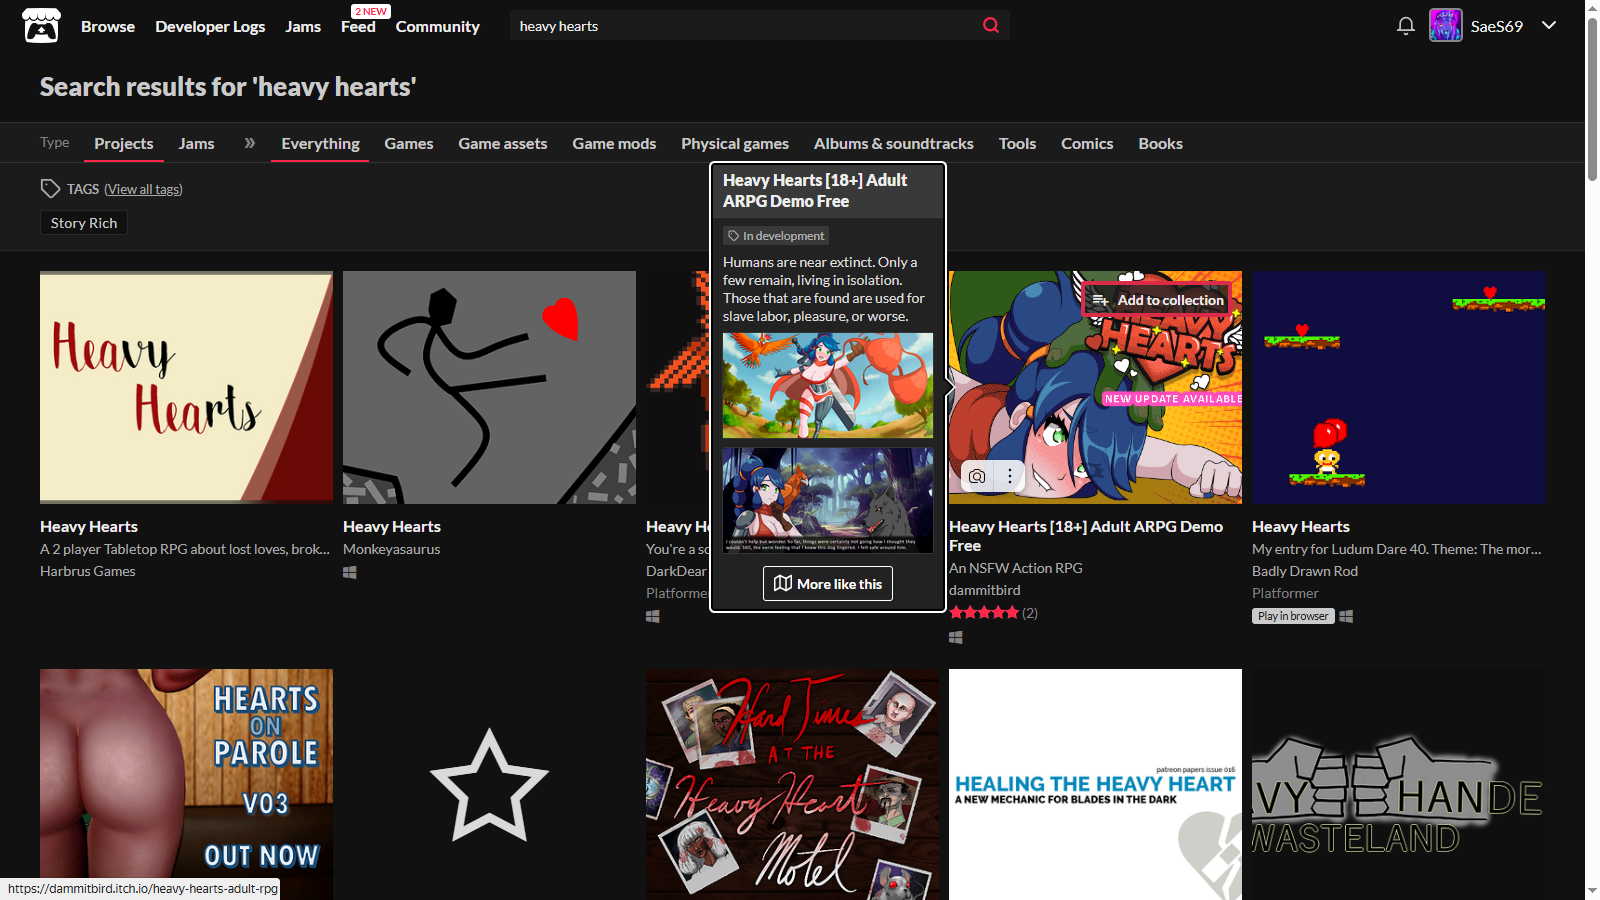1600x900 pixels.
Task: Open Heavy Hearts title by Harbrus Games
Action: click(89, 526)
